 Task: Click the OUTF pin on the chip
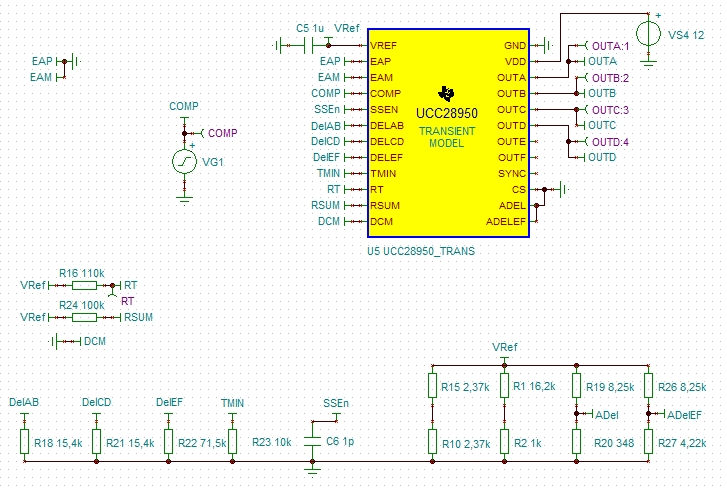[512, 158]
